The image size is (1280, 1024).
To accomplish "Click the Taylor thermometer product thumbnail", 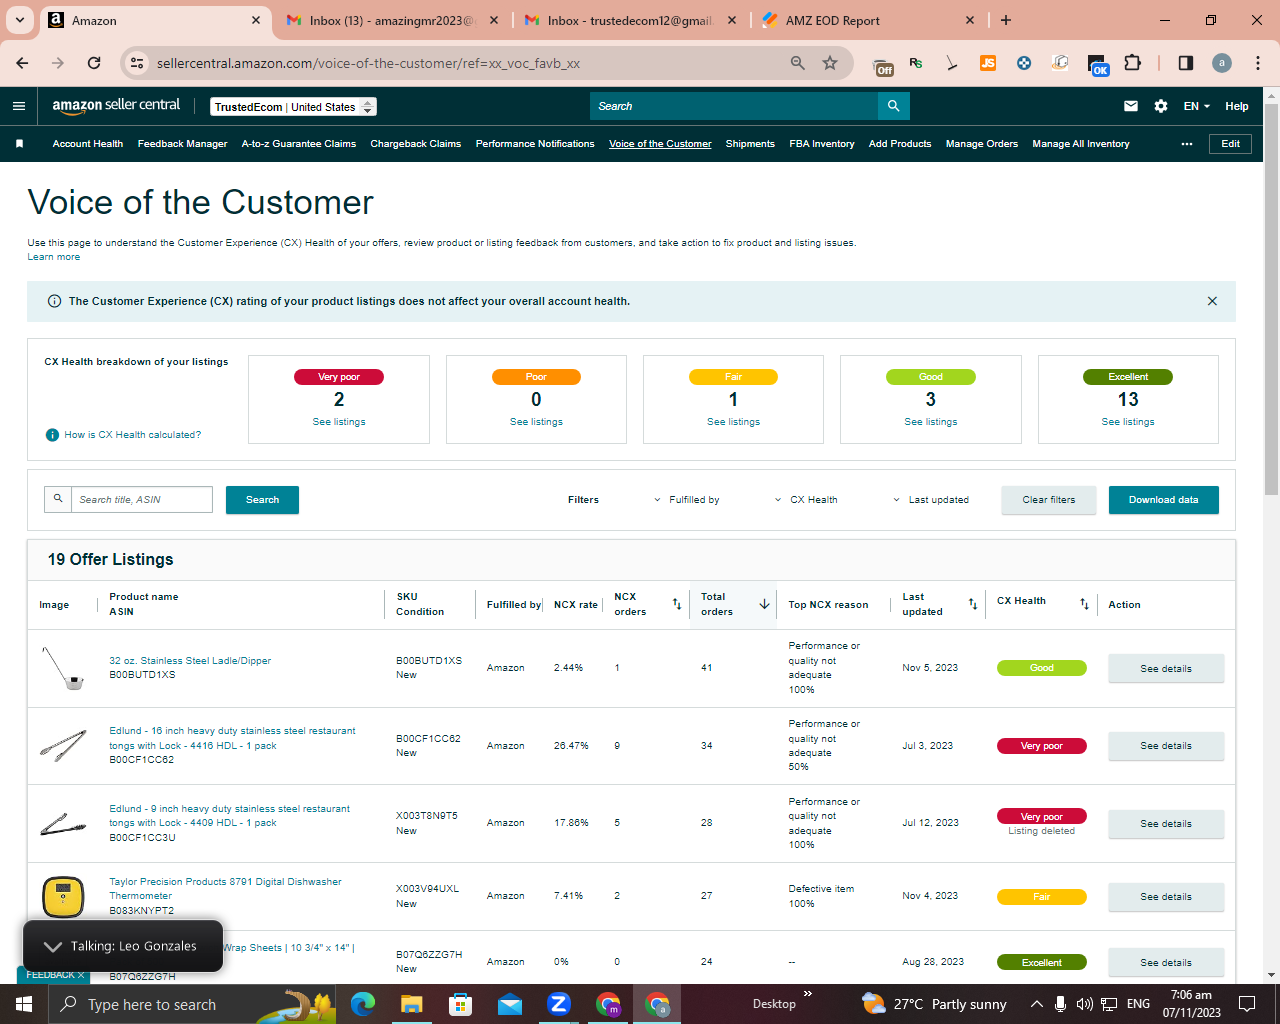I will 63,896.
